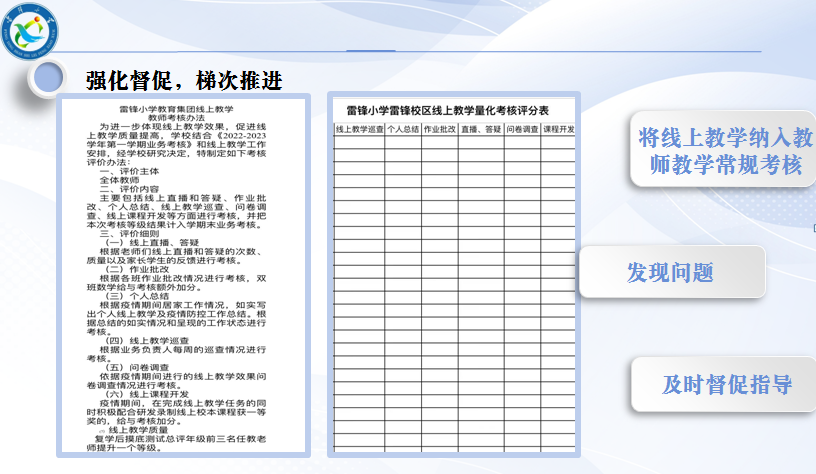816x474 pixels.
Task: Click the 课程开发 column header
Action: point(558,130)
